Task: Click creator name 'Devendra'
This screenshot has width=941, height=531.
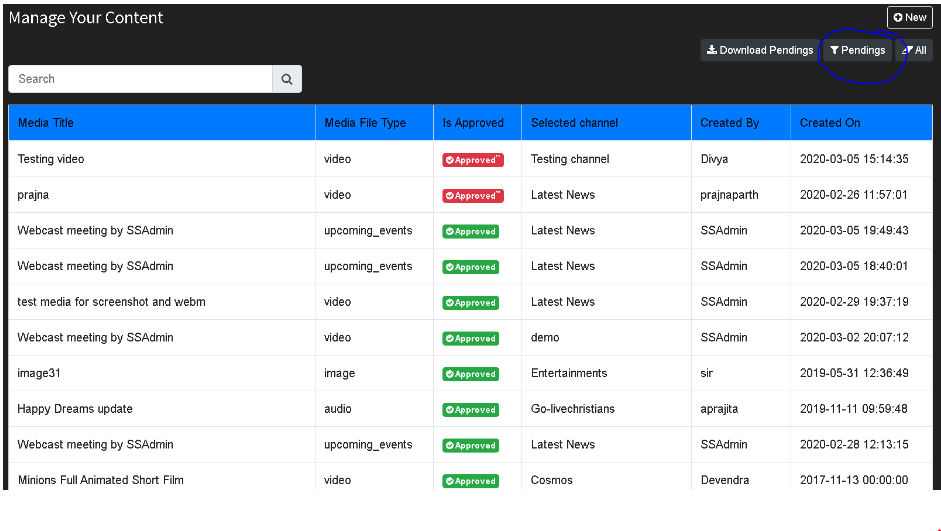Action: click(725, 480)
